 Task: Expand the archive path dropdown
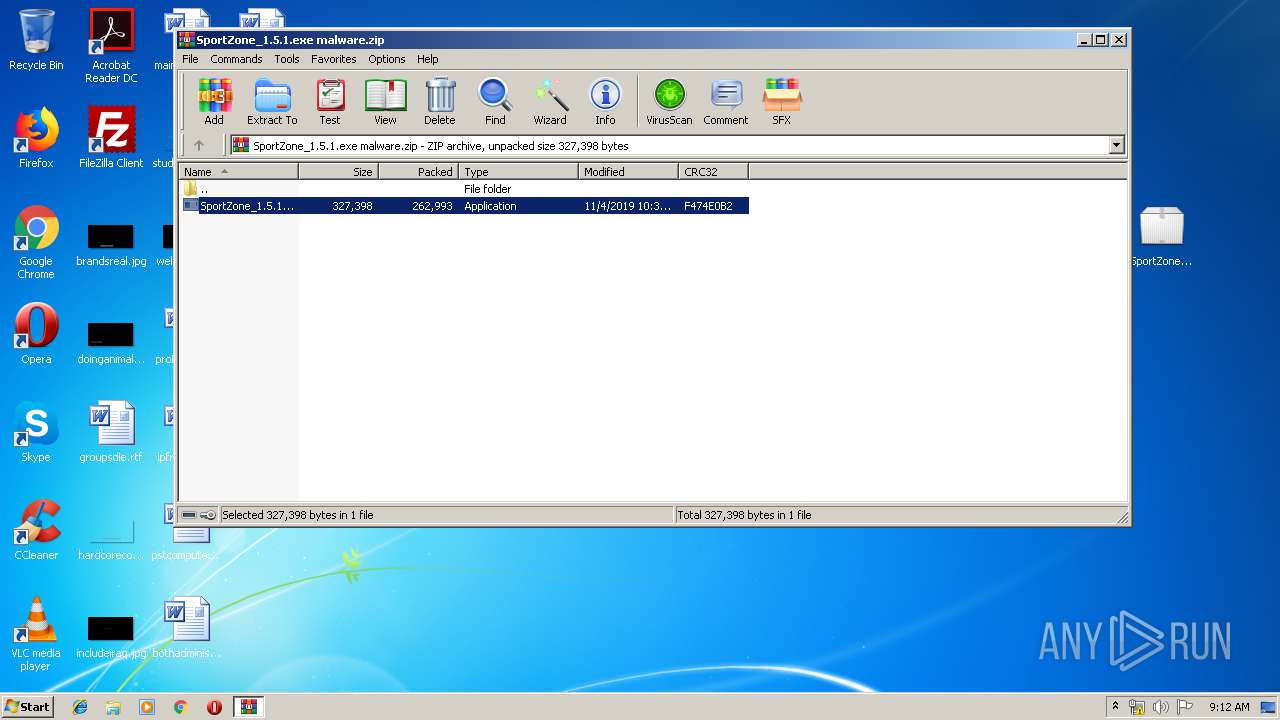click(x=1117, y=145)
